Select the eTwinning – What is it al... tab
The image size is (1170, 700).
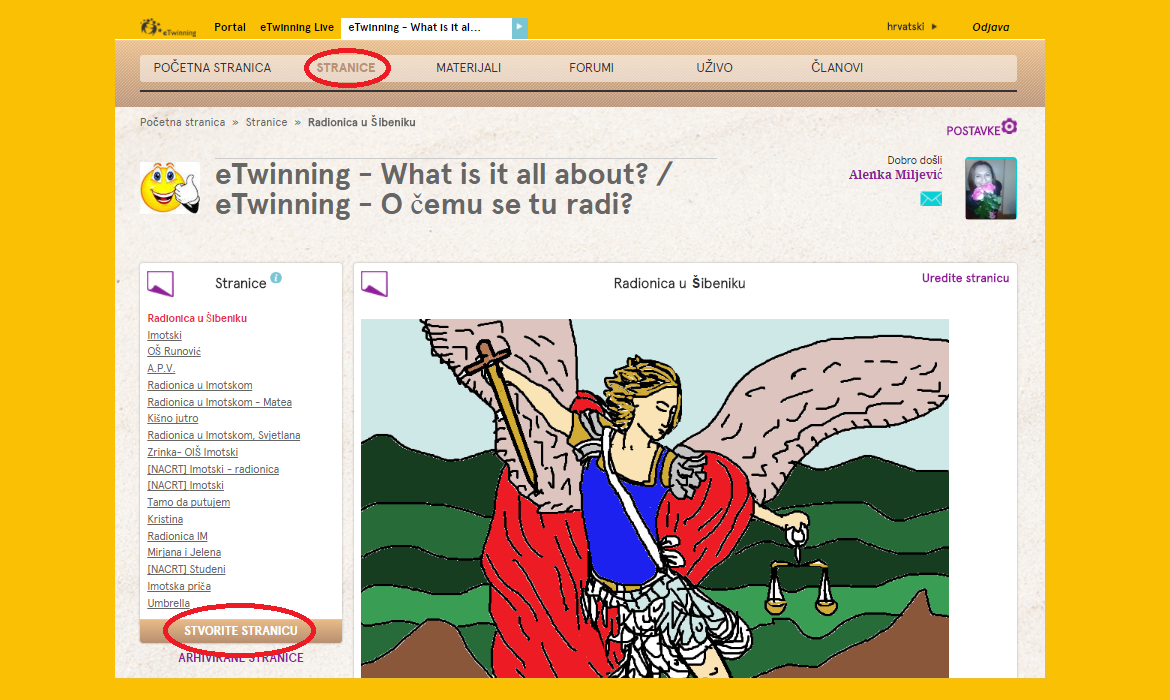(x=426, y=28)
